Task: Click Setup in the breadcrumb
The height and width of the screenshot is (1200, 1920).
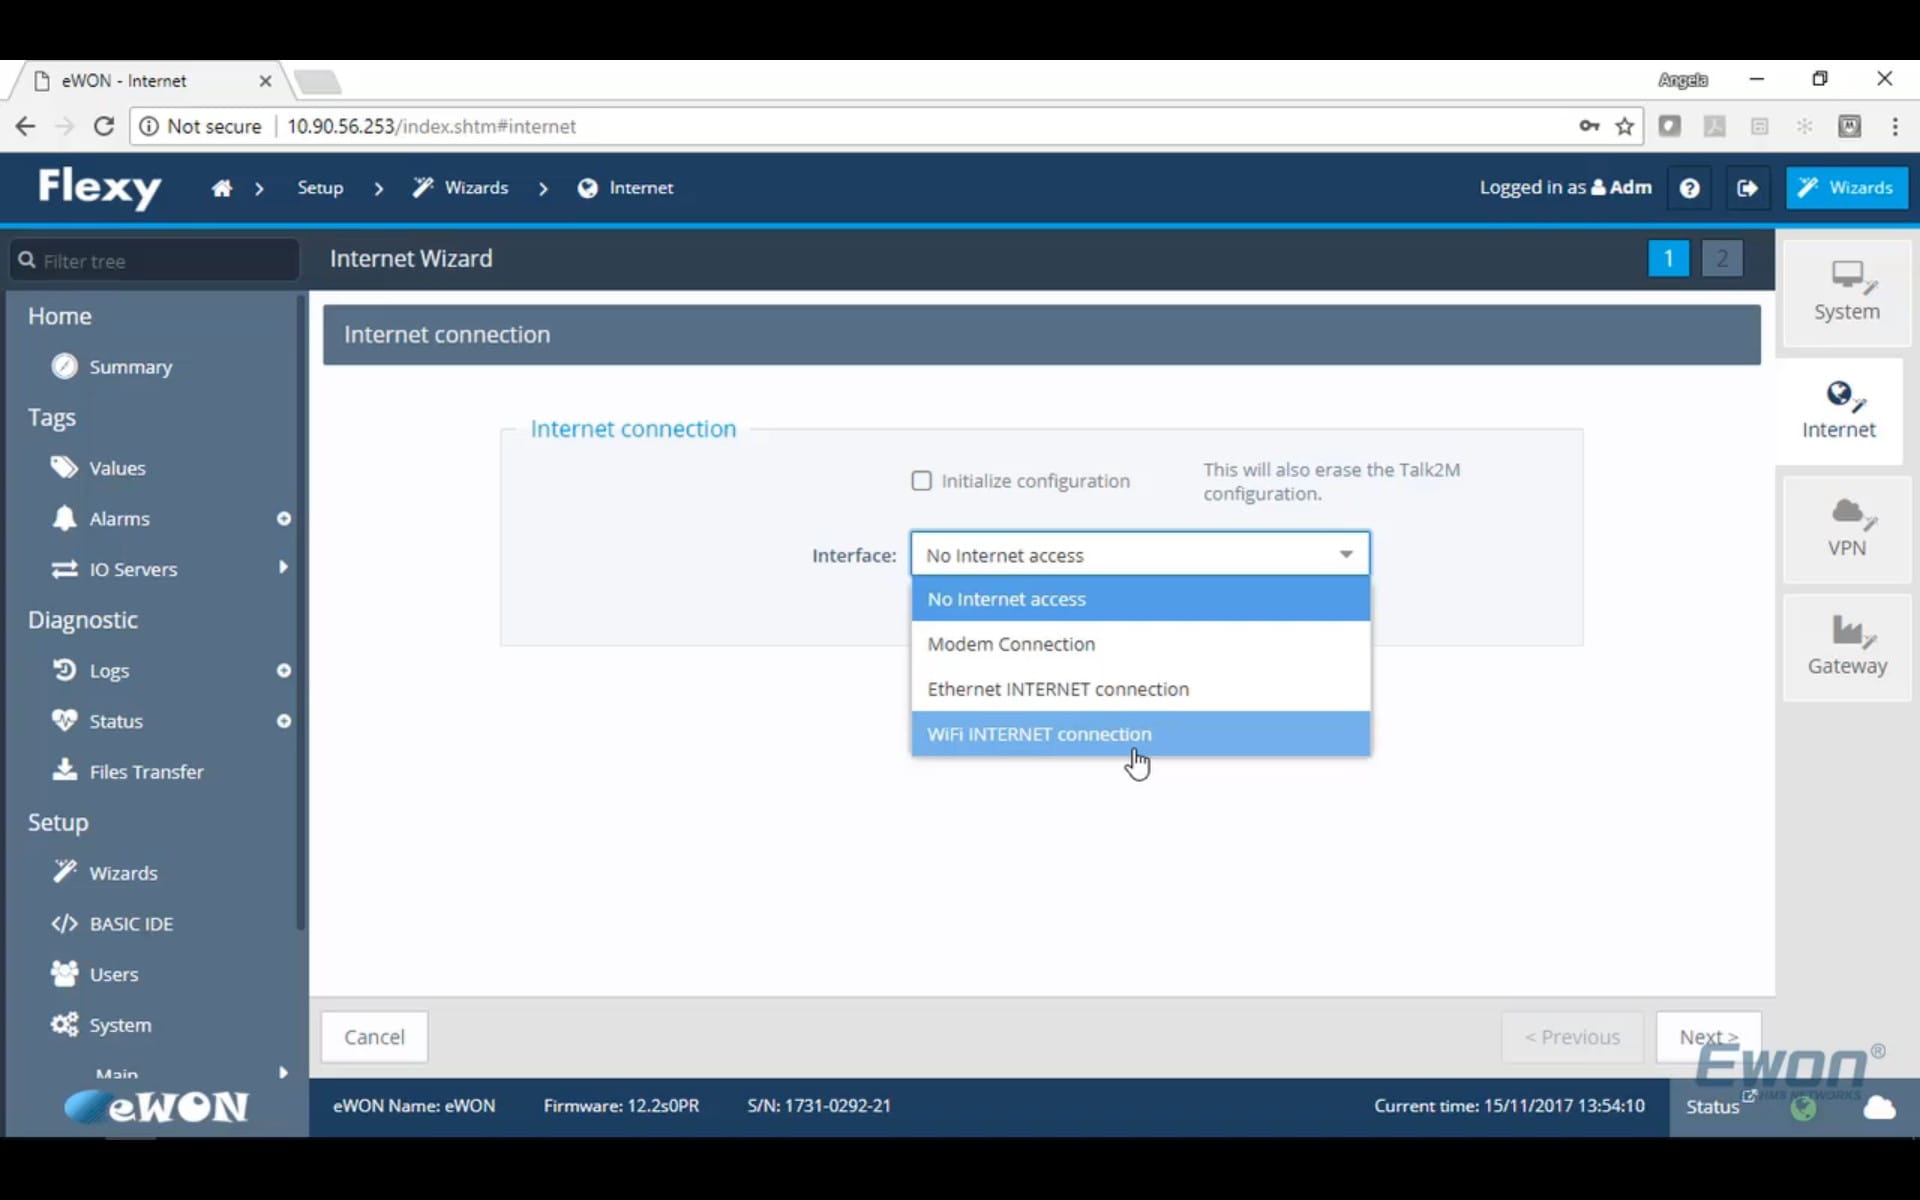Action: click(320, 188)
